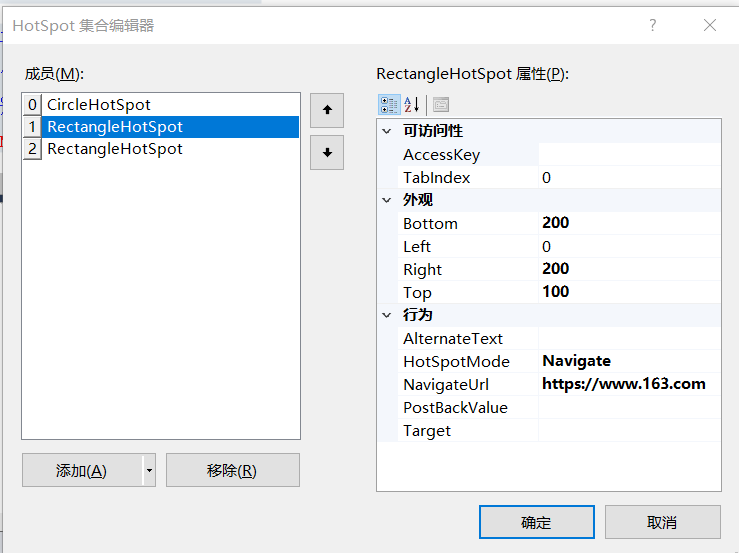Screen dimensions: 739x553
Task: Click the help question mark icon
Action: (653, 26)
